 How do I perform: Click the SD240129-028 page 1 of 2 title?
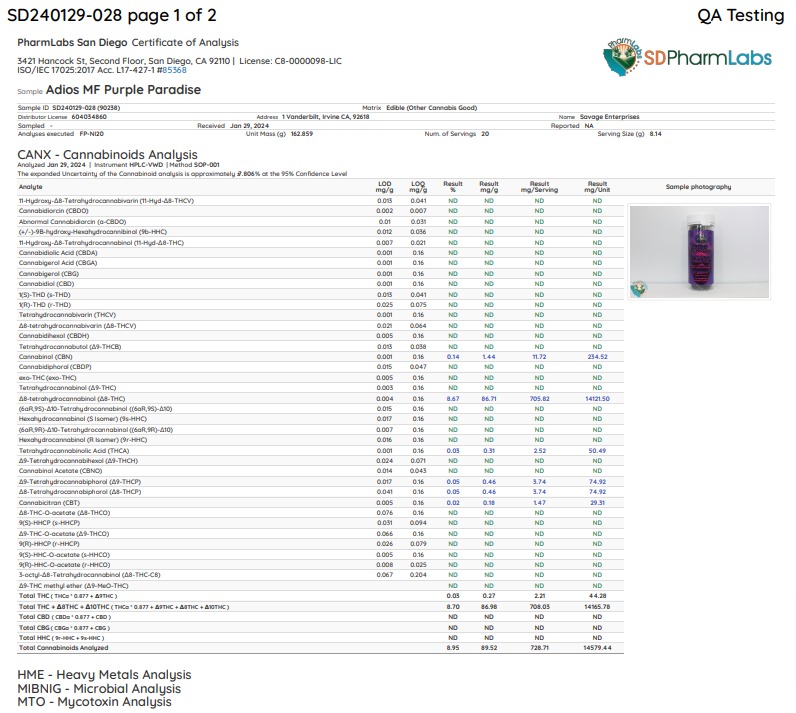tap(112, 15)
